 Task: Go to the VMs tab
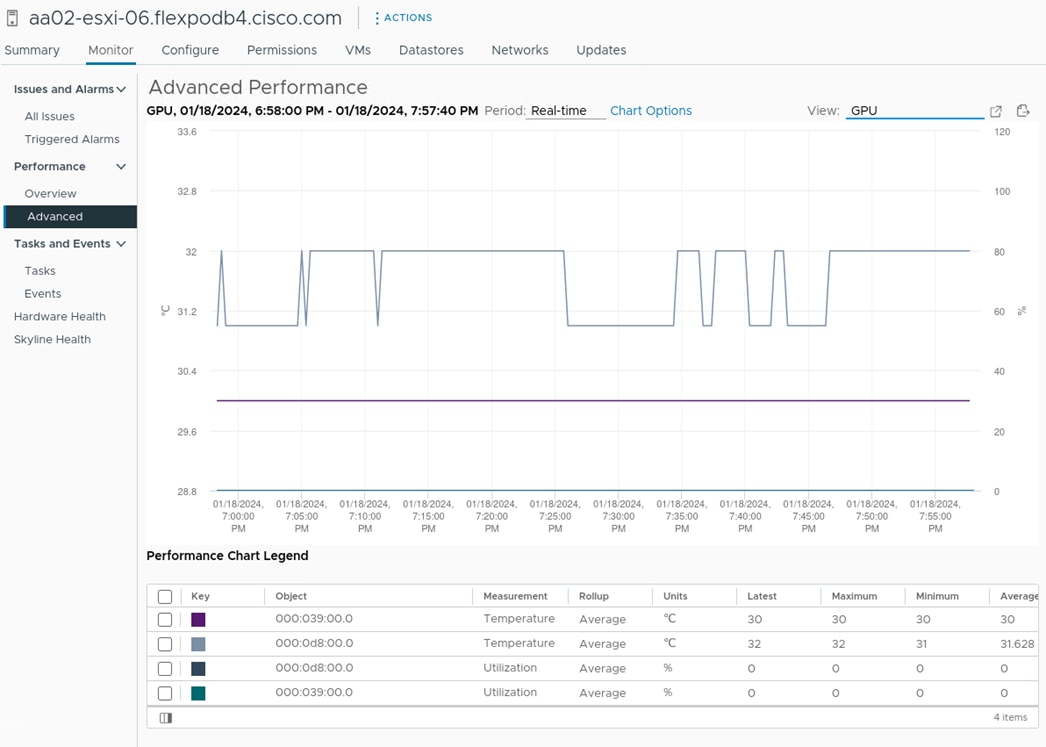click(x=358, y=50)
